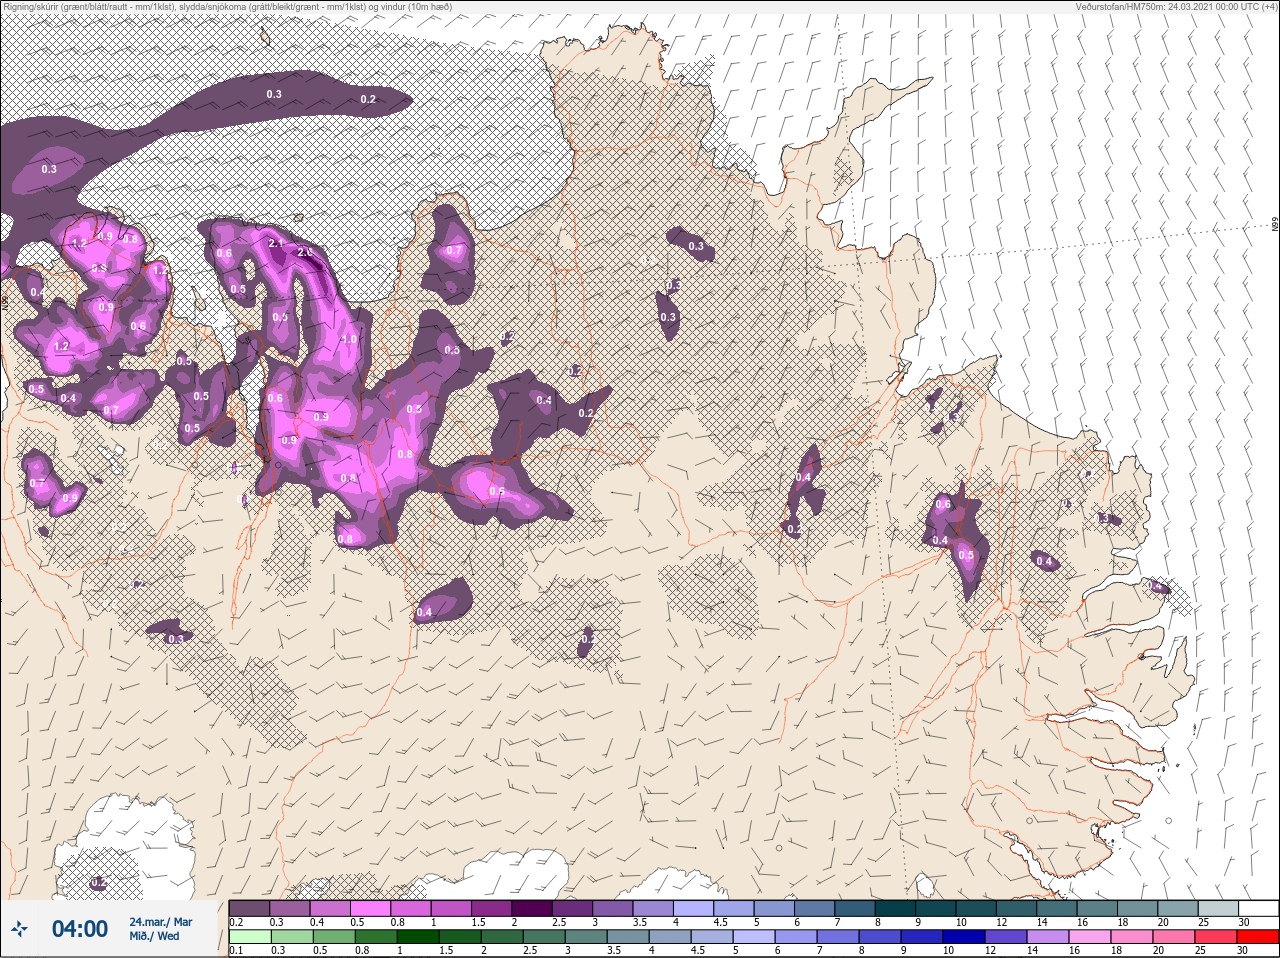Click the 2.0 precipitation value on the map

(x=305, y=252)
